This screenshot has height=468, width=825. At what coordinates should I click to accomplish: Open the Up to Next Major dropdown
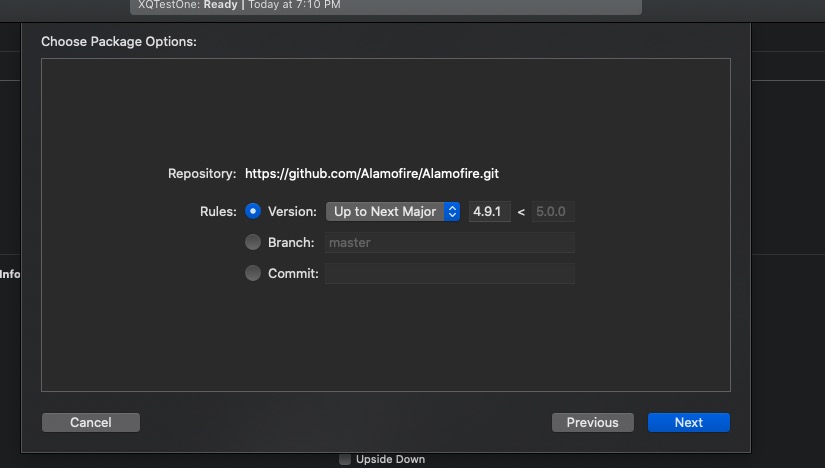click(393, 211)
